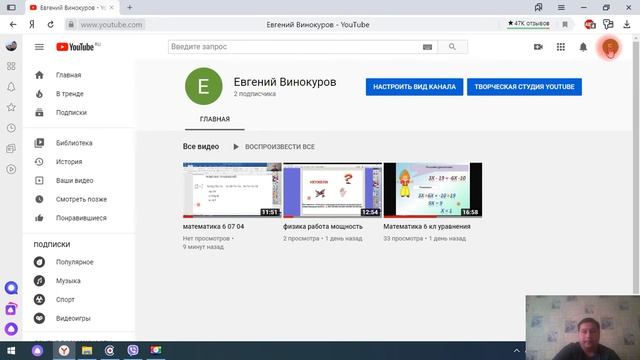Open the YouTube apps grid icon

tap(561, 47)
